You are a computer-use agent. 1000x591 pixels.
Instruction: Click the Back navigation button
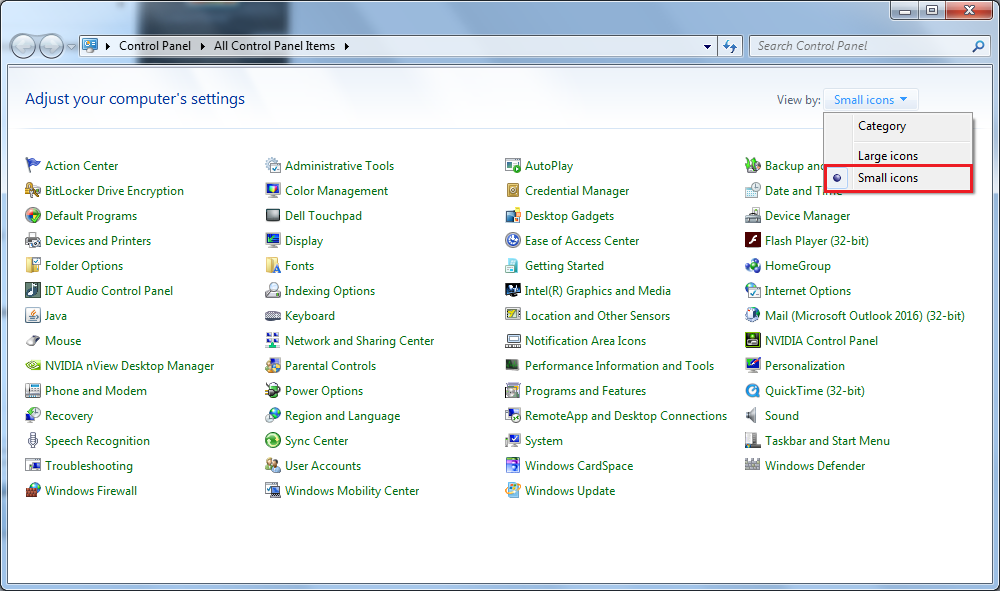pyautogui.click(x=24, y=47)
